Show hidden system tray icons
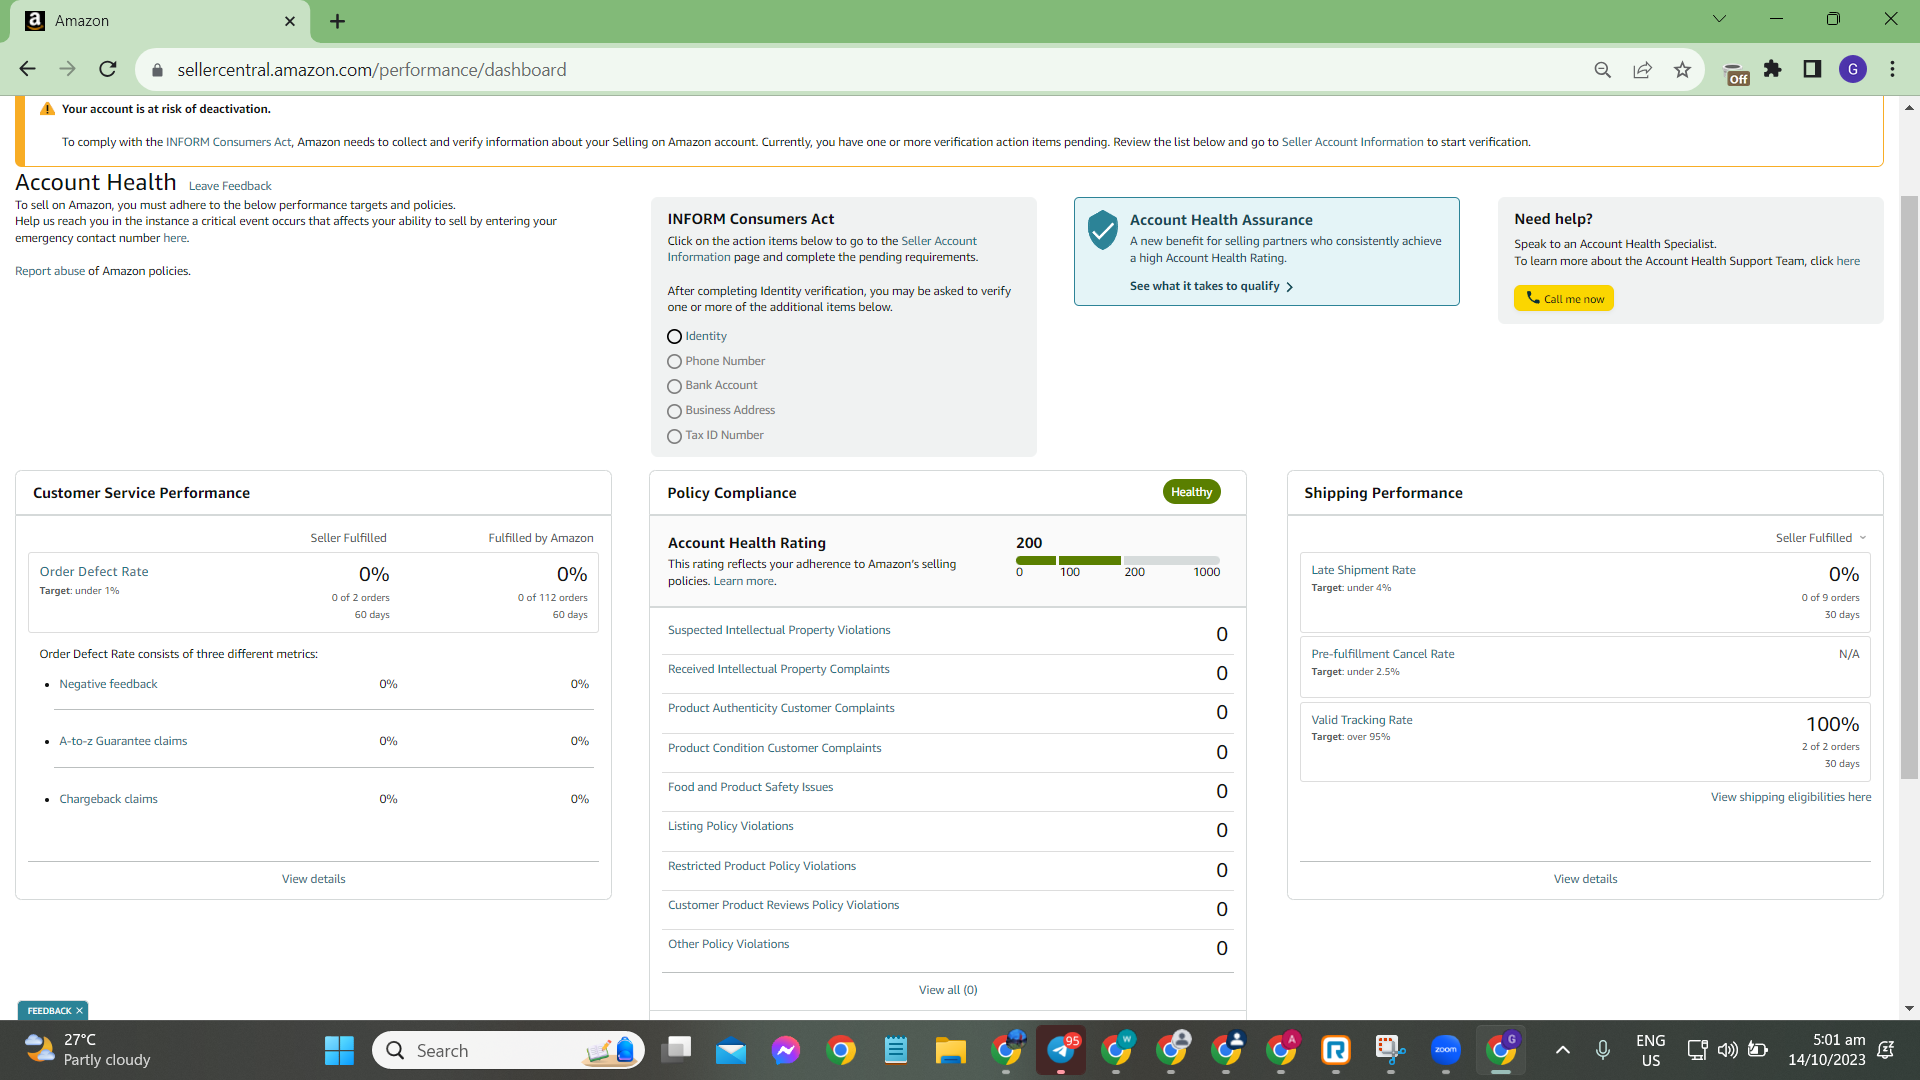1920x1080 pixels. (x=1563, y=1050)
